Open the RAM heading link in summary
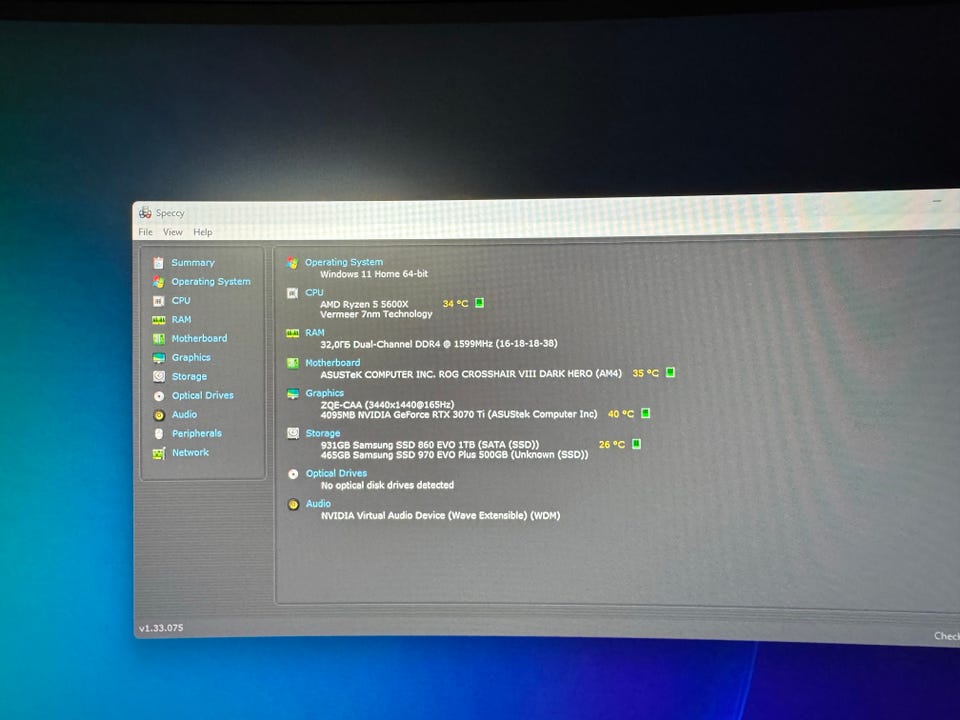This screenshot has height=720, width=960. pyautogui.click(x=315, y=332)
